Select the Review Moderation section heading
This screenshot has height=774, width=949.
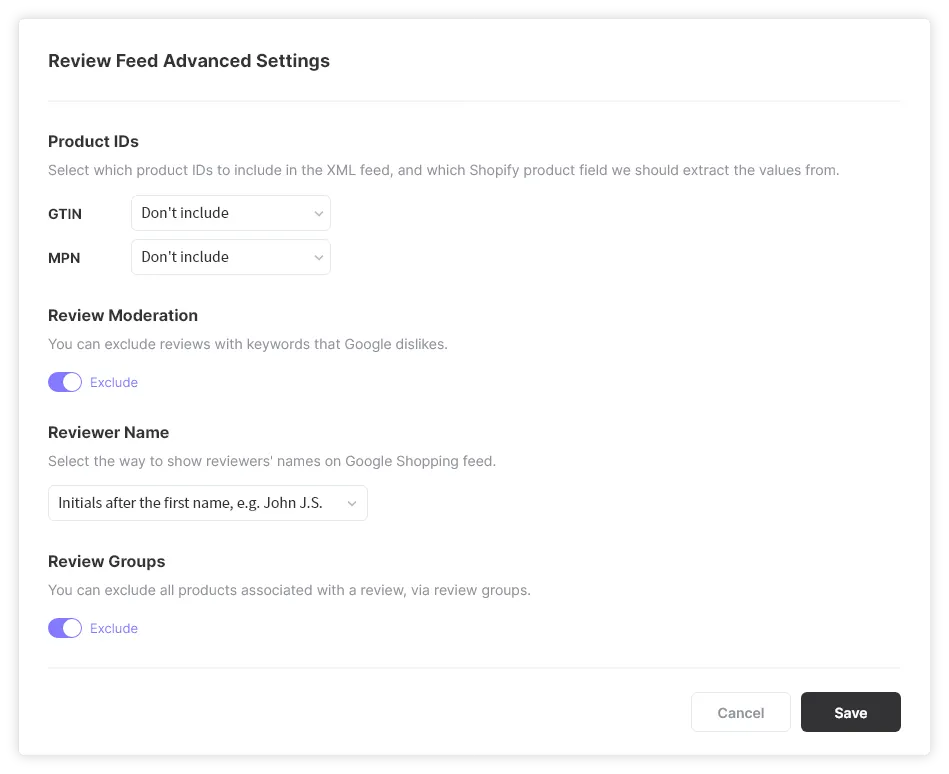tap(123, 315)
